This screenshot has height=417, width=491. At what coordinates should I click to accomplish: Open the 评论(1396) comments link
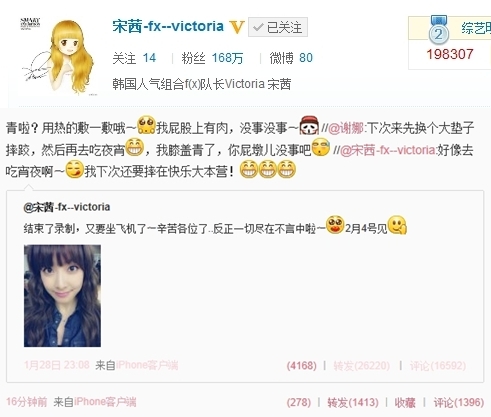[459, 403]
